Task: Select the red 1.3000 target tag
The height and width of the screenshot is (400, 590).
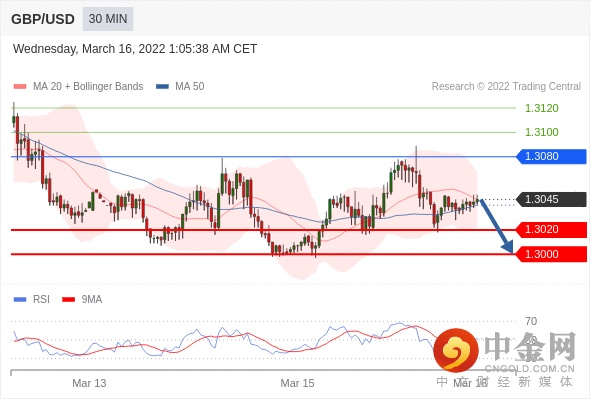Action: tap(551, 254)
